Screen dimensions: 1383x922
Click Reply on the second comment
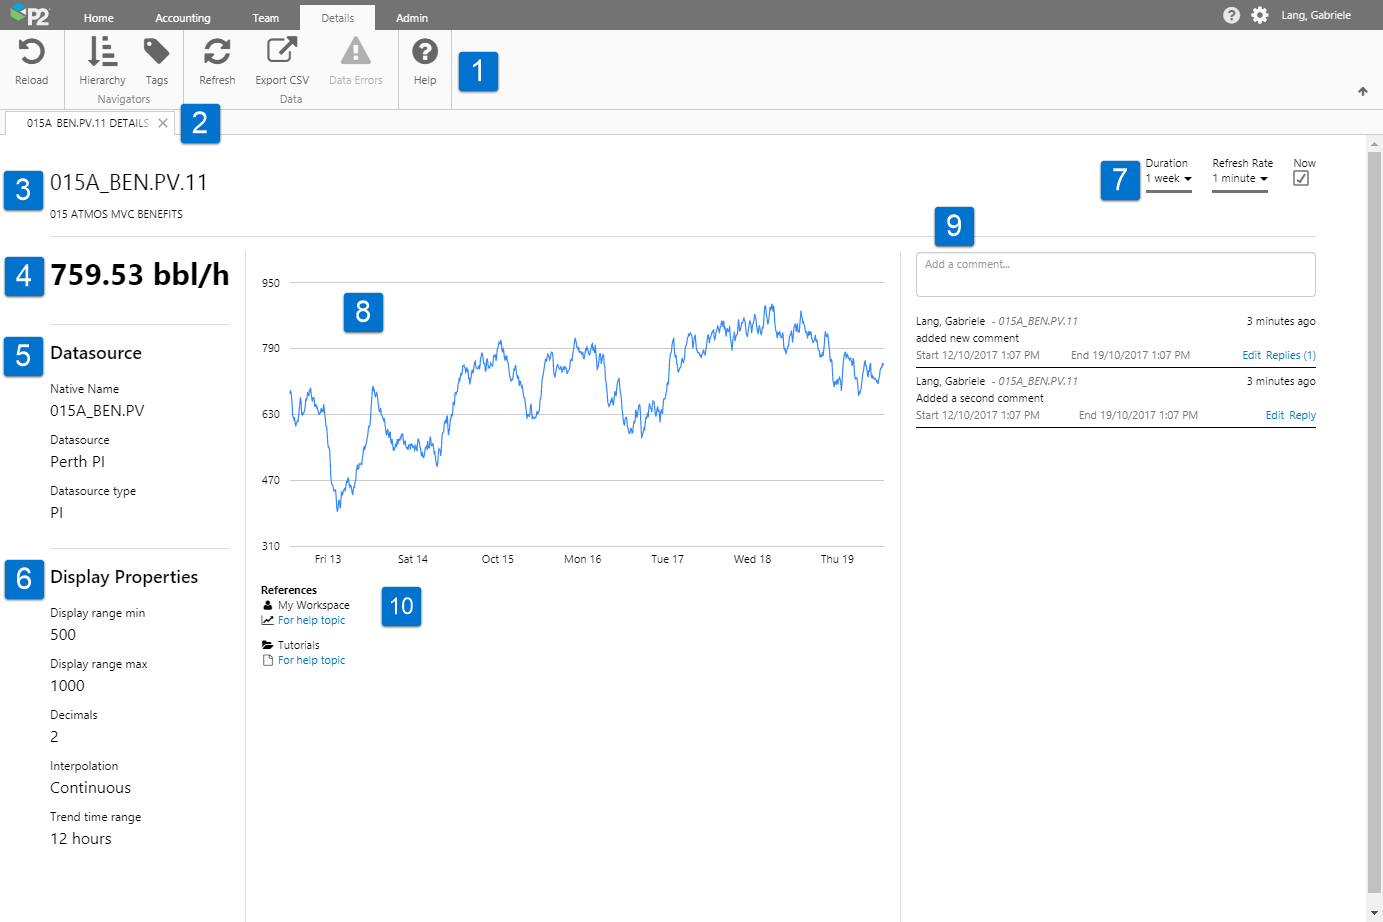[x=1302, y=415]
